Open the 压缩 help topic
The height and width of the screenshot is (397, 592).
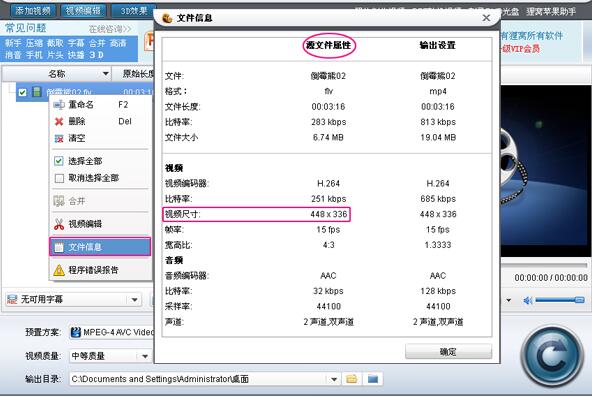[34, 43]
